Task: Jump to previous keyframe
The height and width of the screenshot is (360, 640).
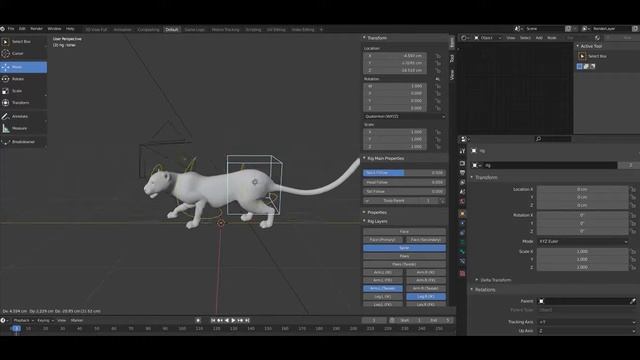Action: click(220, 320)
